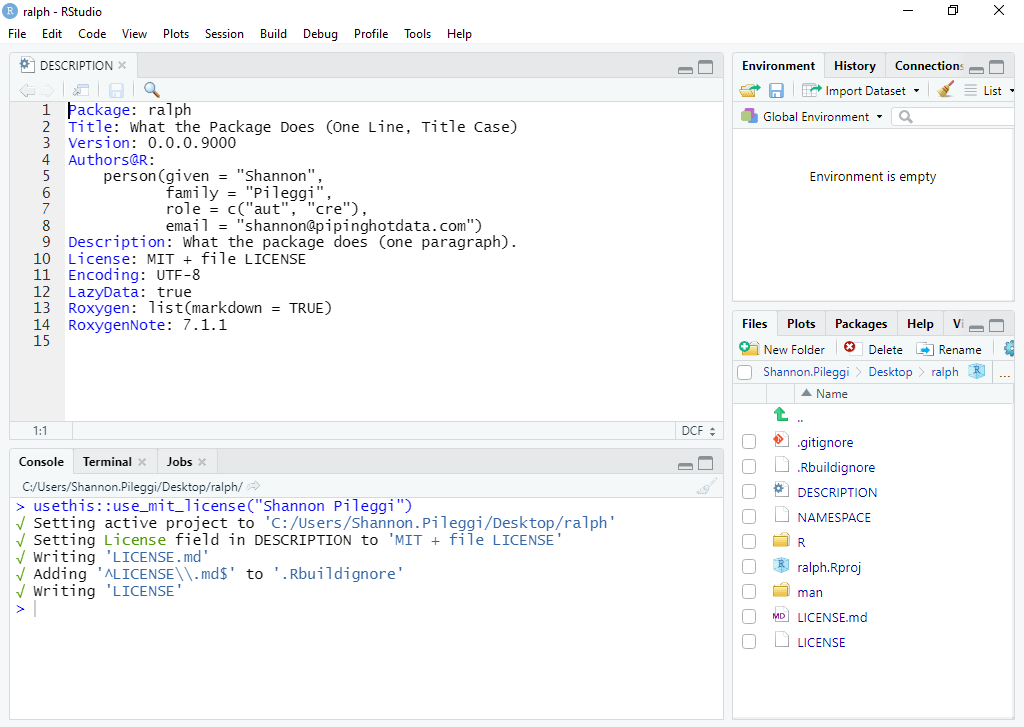Click the console input prompt line

coord(366,609)
